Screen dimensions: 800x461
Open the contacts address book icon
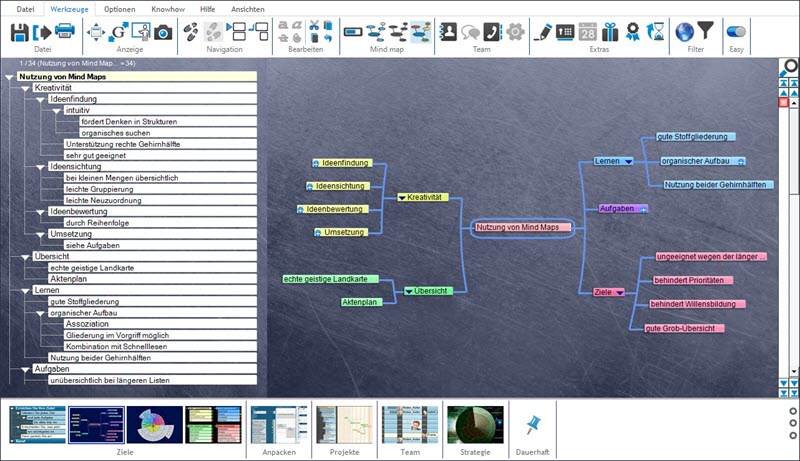pos(448,32)
